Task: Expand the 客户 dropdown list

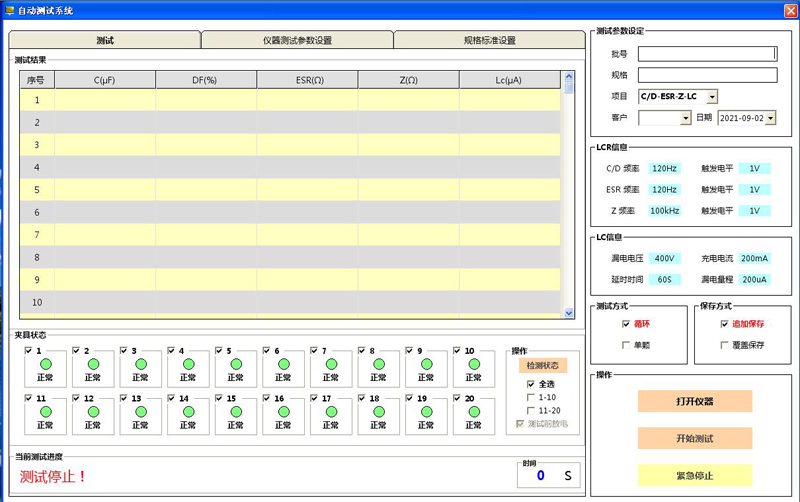Action: click(x=685, y=118)
